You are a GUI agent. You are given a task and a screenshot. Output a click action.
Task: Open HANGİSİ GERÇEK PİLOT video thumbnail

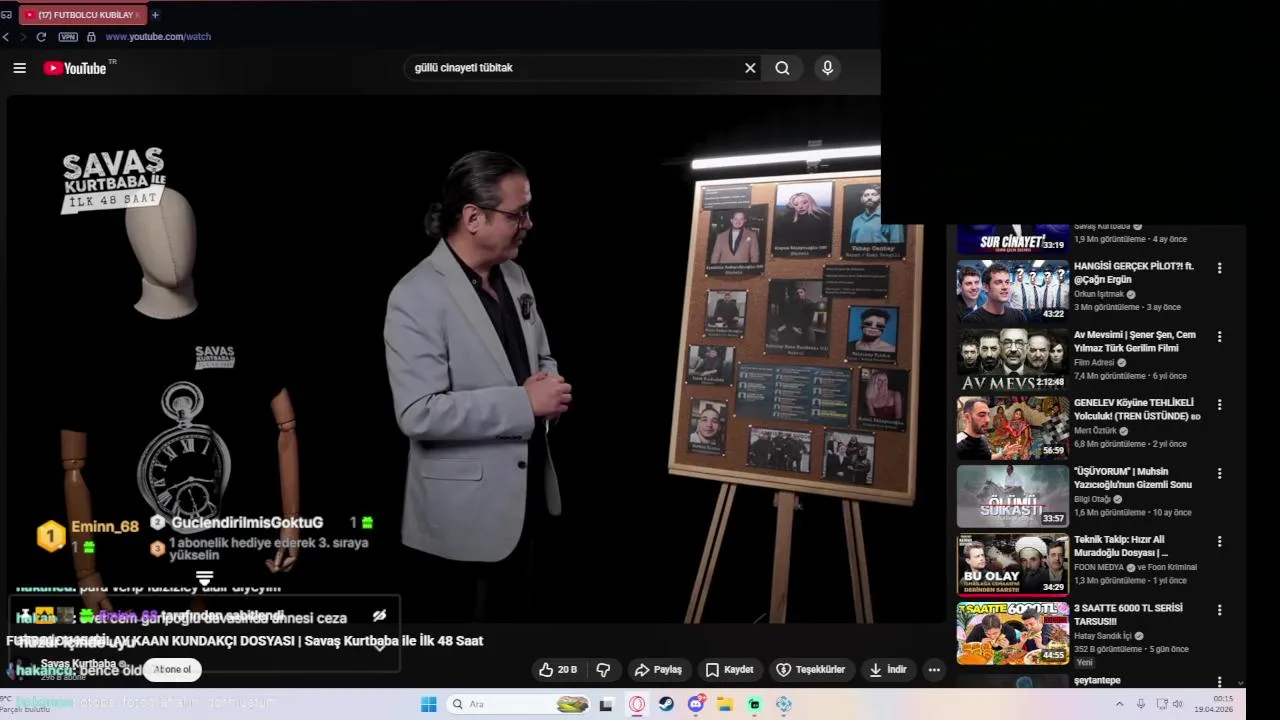(1012, 291)
